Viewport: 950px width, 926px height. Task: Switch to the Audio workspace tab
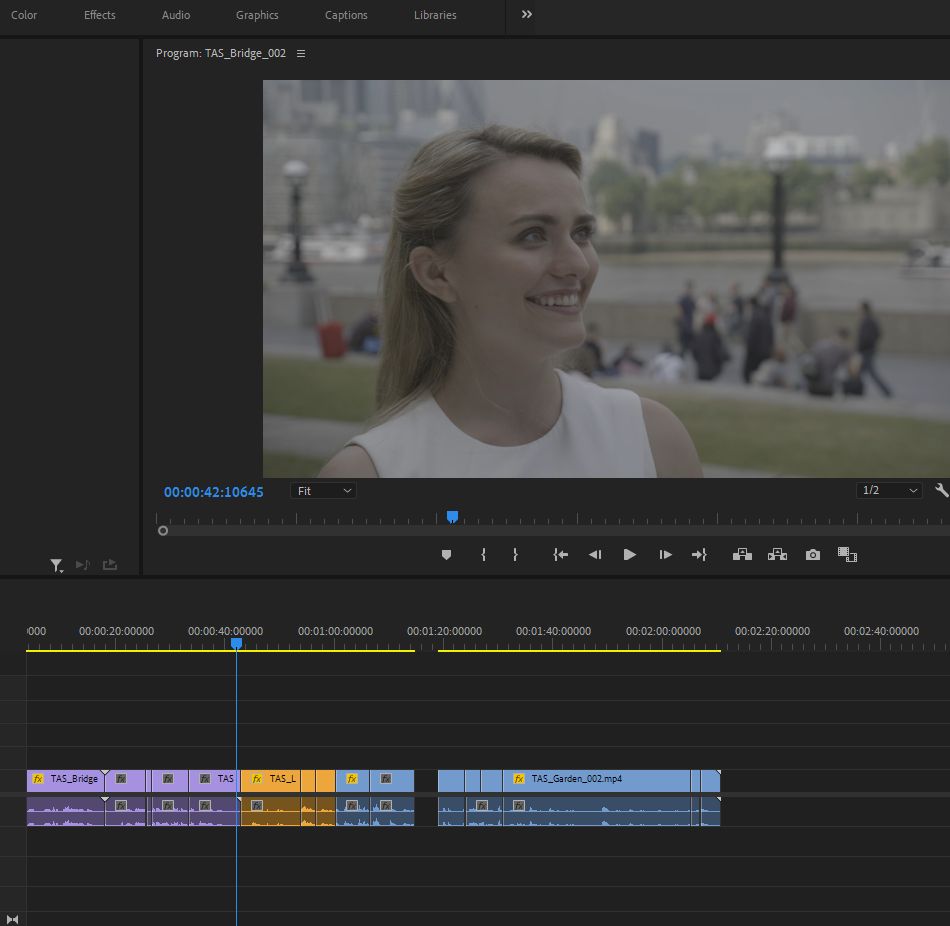(x=176, y=15)
